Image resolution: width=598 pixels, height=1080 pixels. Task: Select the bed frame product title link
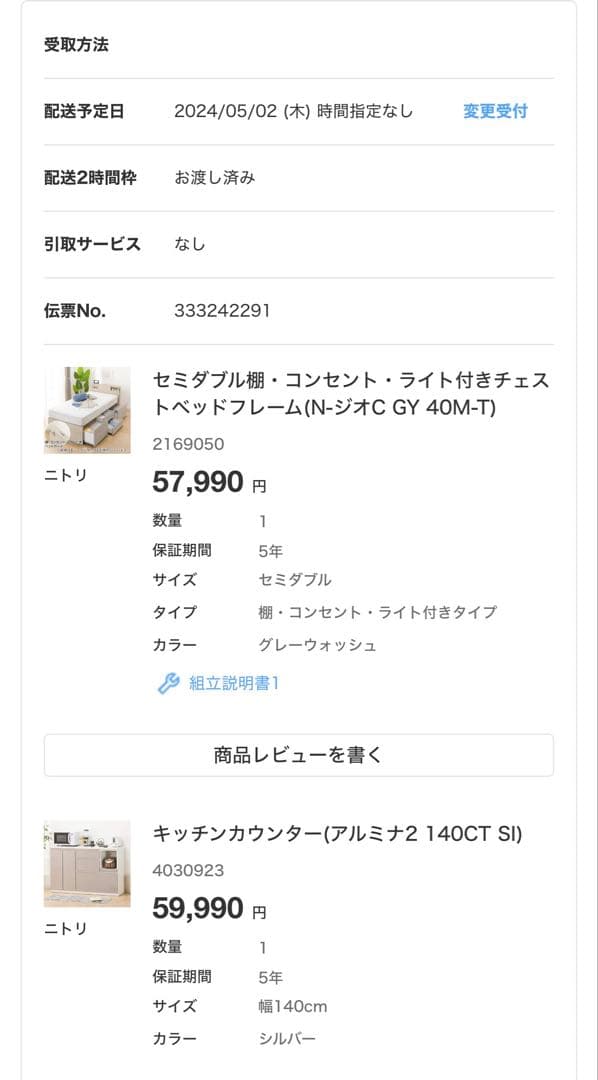[x=350, y=389]
